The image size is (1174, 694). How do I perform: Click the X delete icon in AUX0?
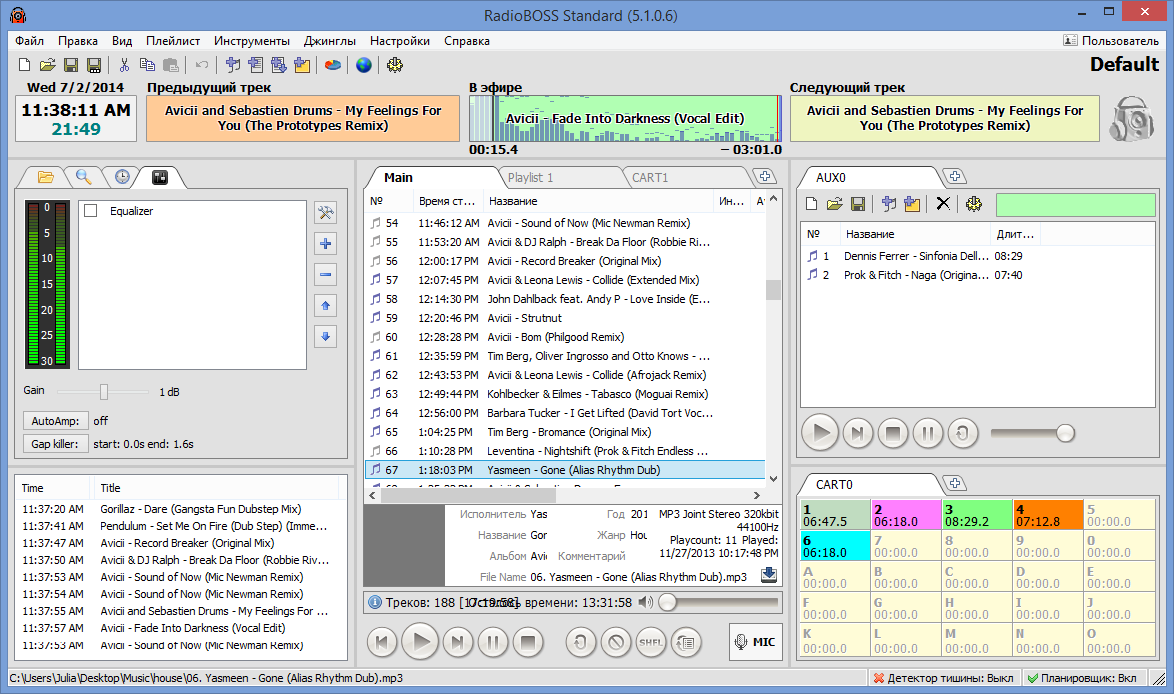point(943,204)
